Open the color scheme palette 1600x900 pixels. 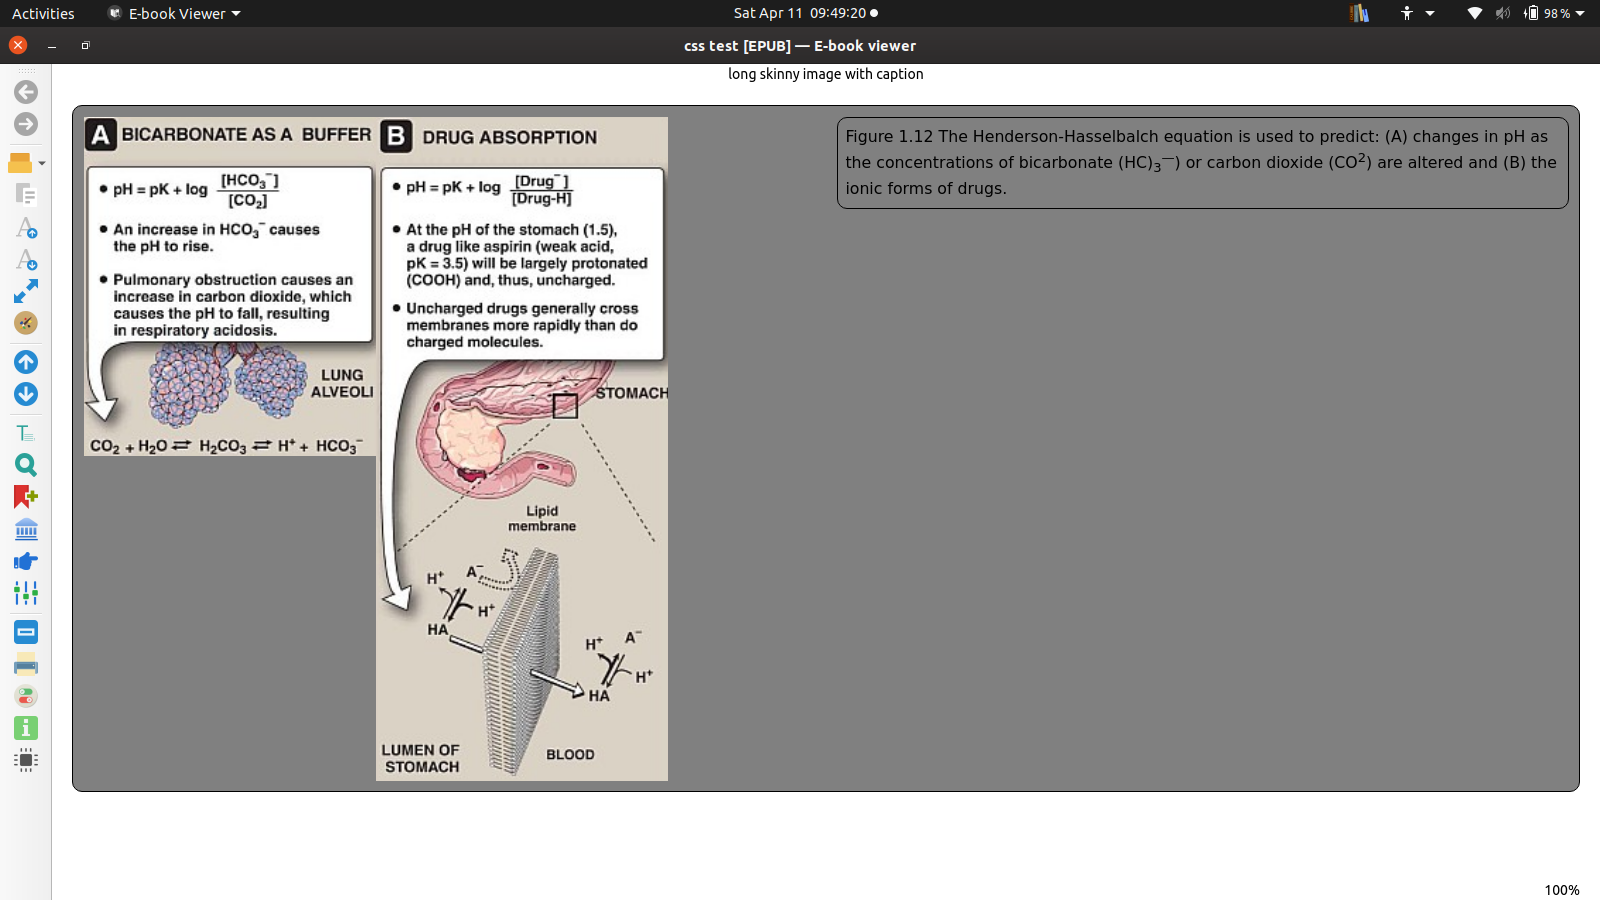click(x=26, y=323)
